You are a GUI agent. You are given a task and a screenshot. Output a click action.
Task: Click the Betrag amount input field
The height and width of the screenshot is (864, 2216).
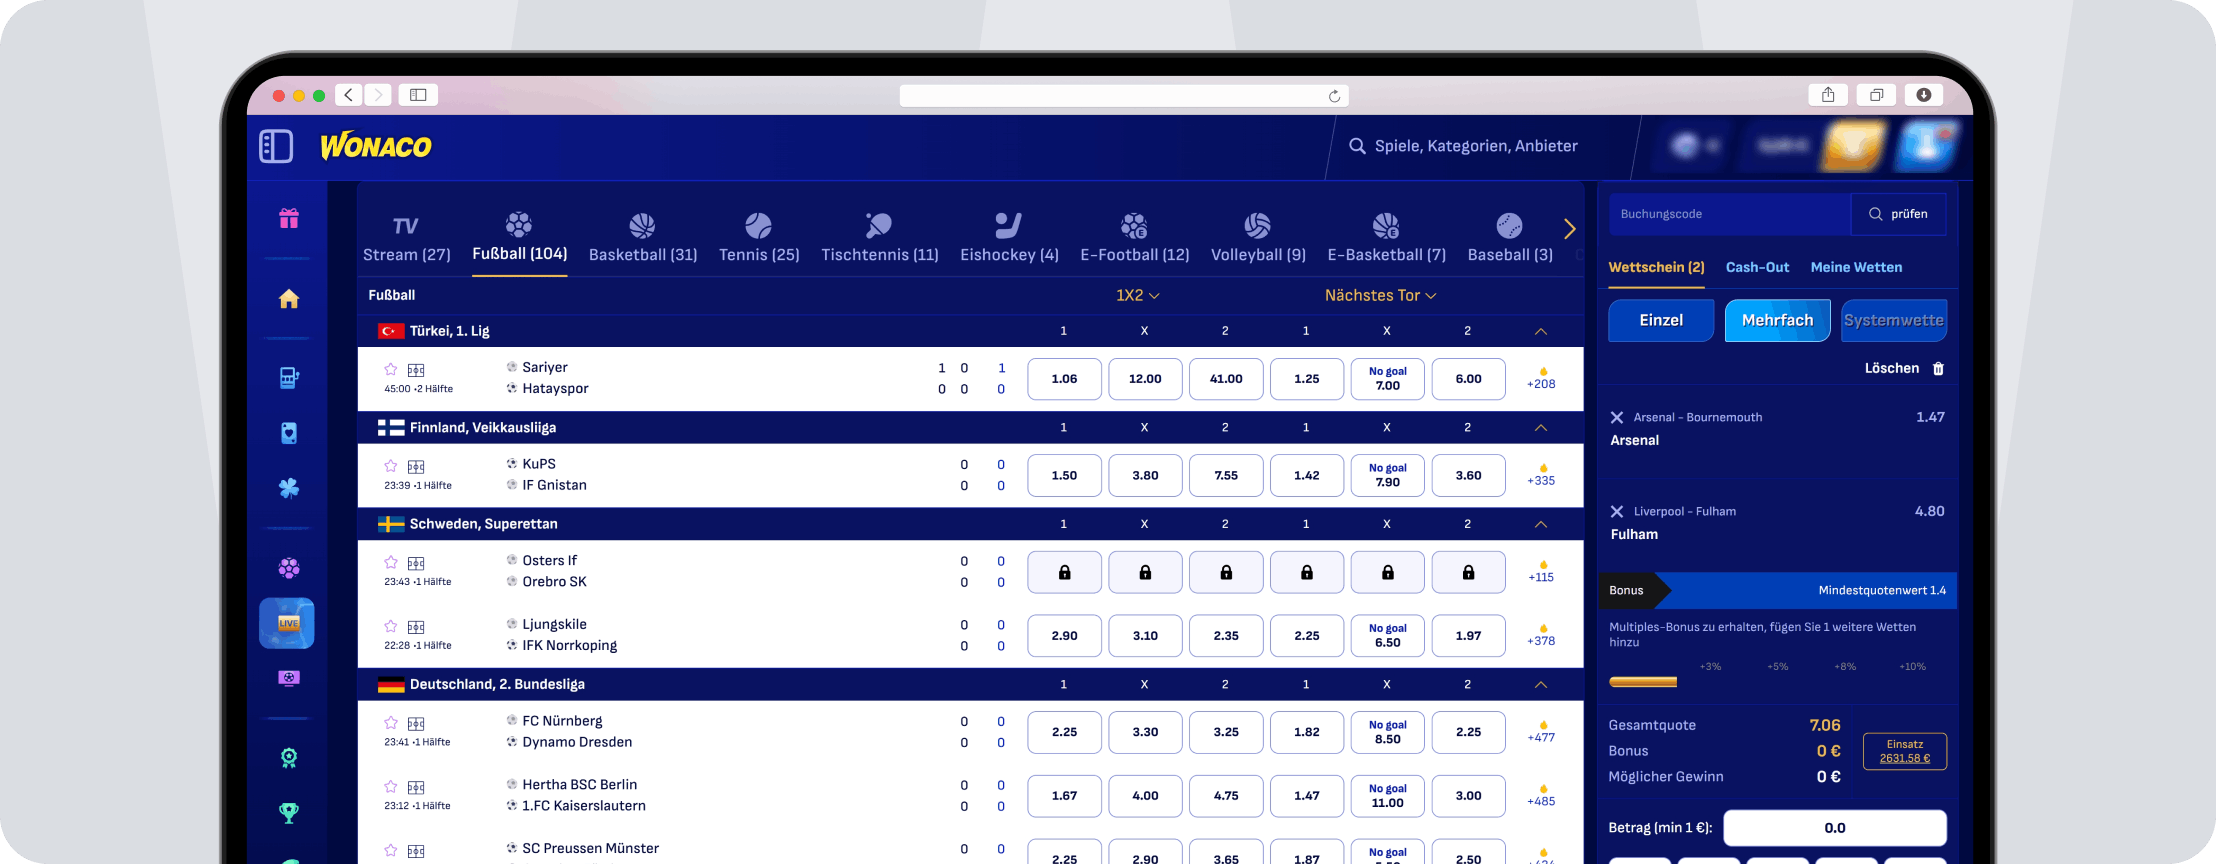coord(1834,828)
